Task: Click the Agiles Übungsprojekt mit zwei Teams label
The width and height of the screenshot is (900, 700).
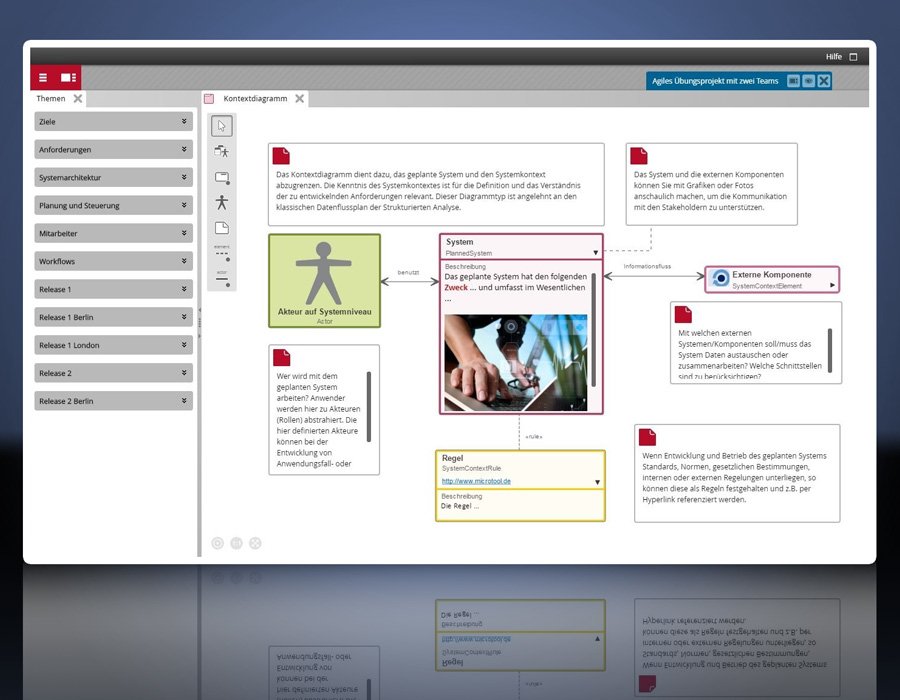Action: [715, 81]
